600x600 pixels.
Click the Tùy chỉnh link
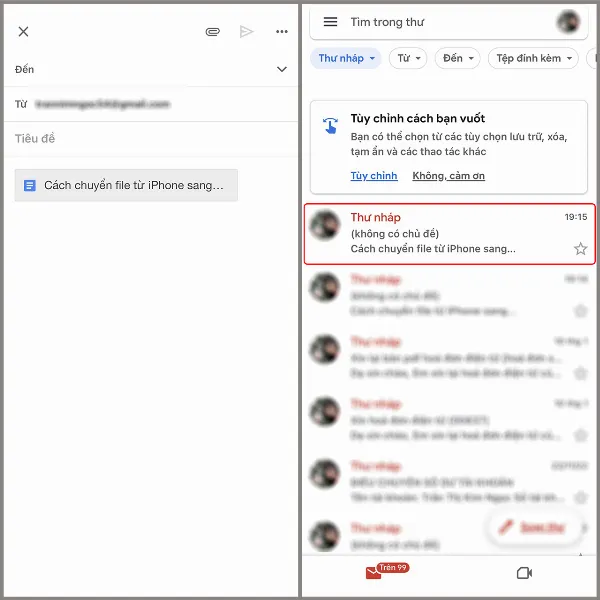click(x=374, y=176)
